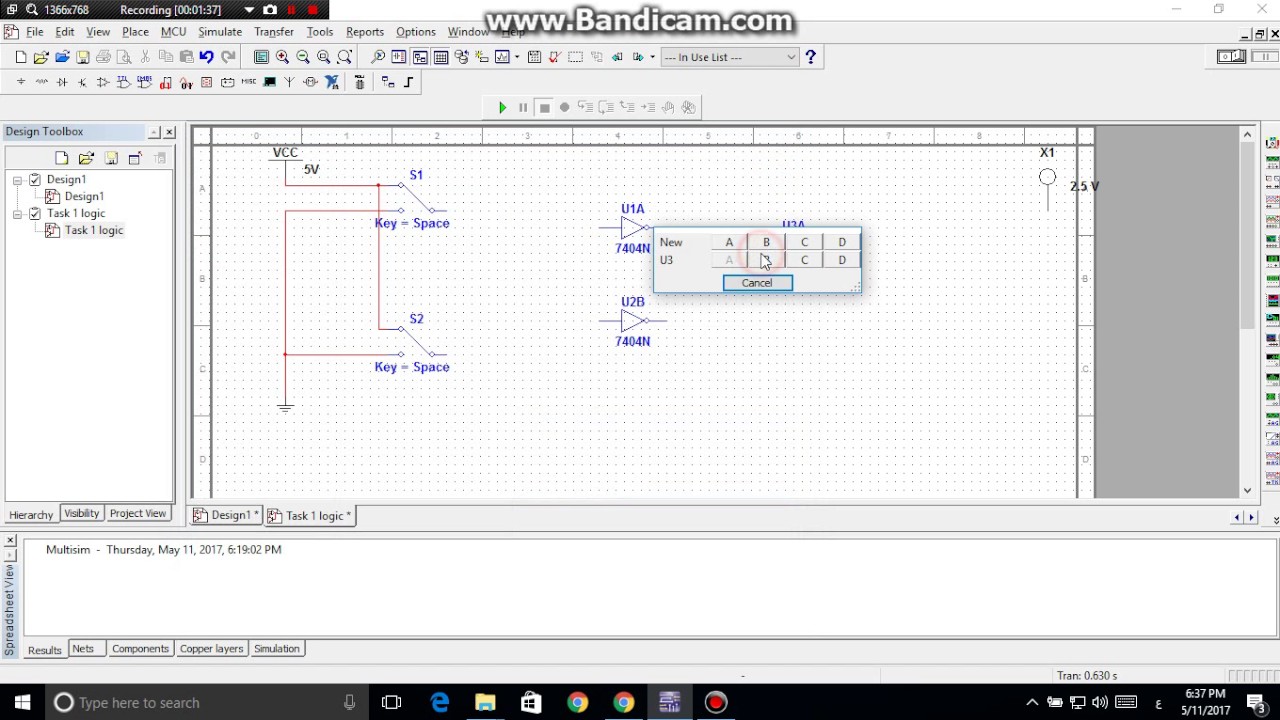Place a diode component icon

pyautogui.click(x=62, y=82)
